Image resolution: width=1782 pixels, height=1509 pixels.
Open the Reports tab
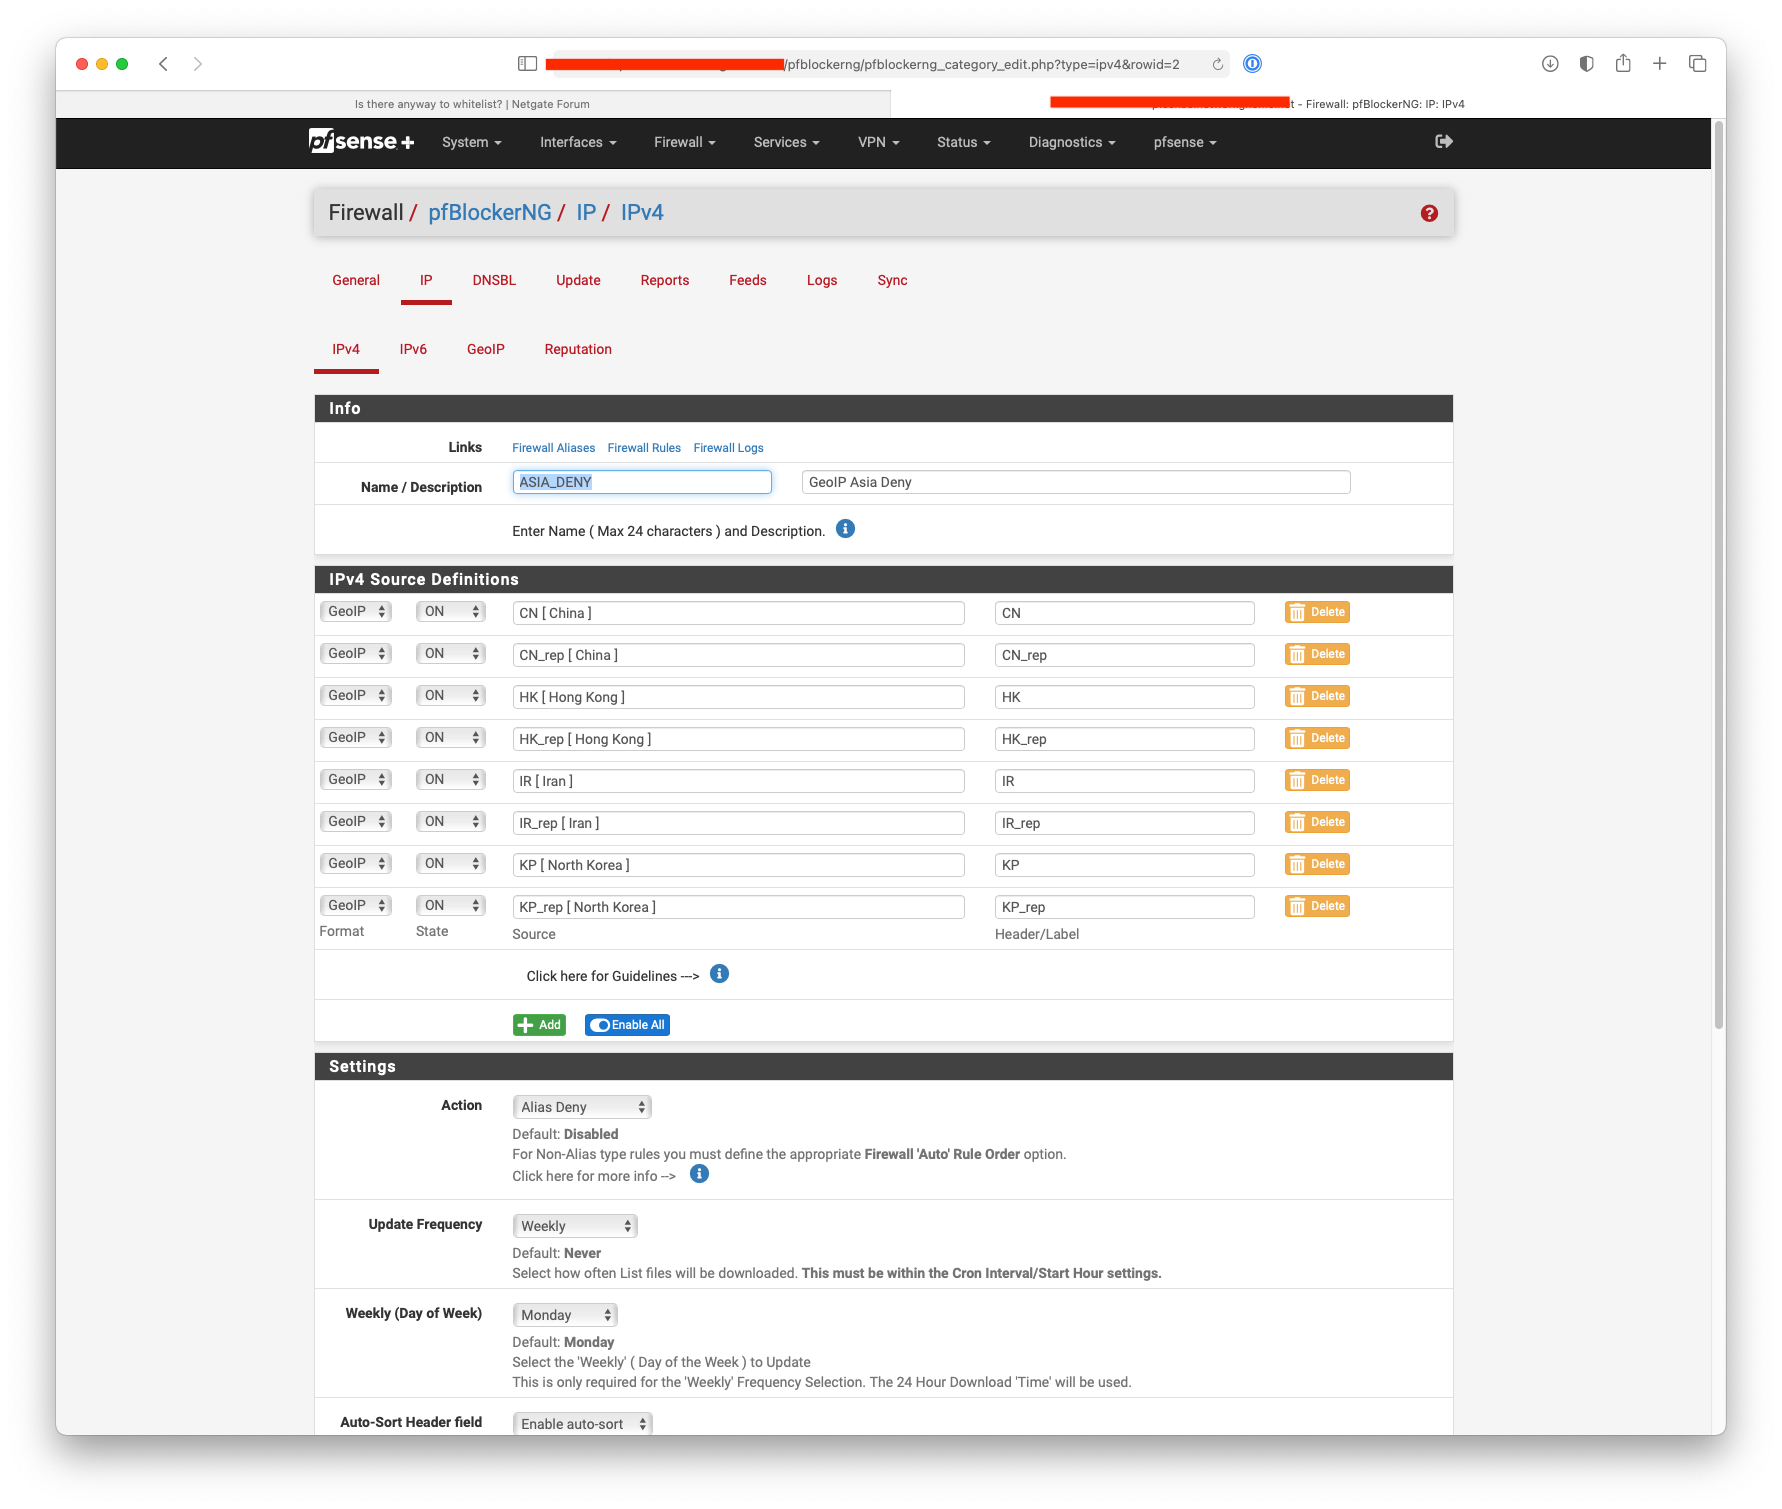coord(665,280)
